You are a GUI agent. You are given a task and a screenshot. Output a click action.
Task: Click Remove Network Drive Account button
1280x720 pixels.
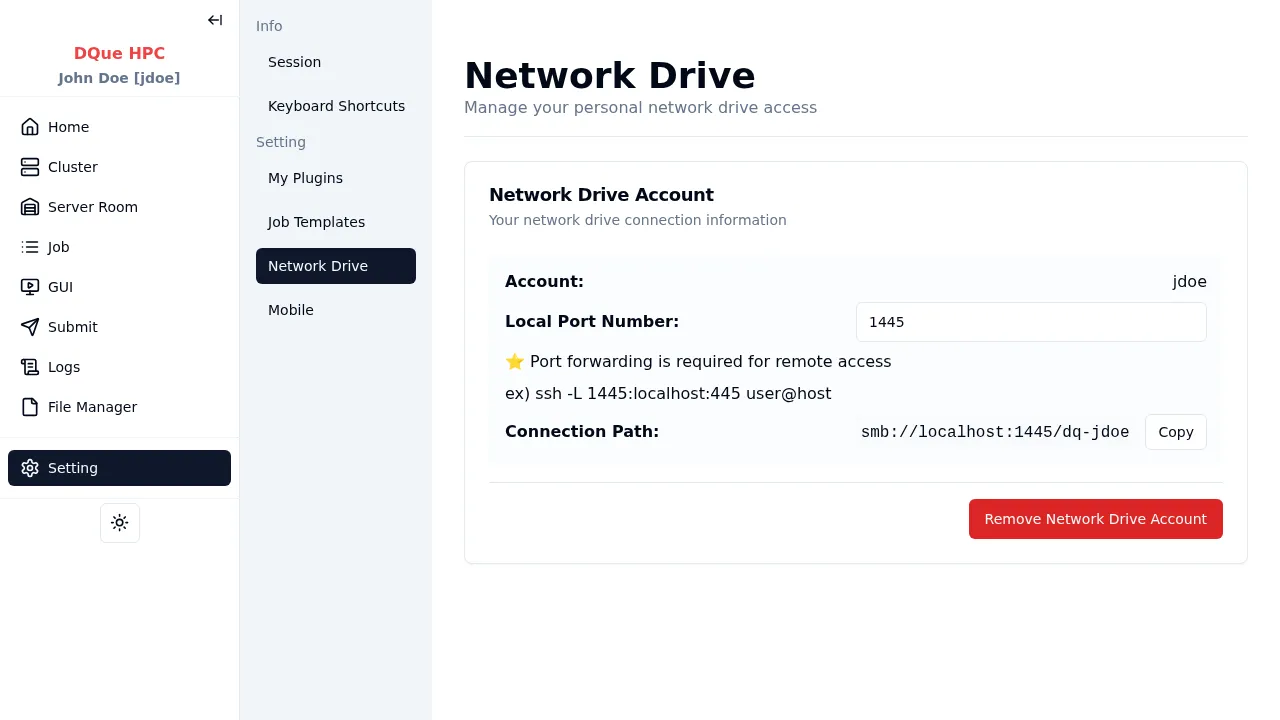[1095, 519]
